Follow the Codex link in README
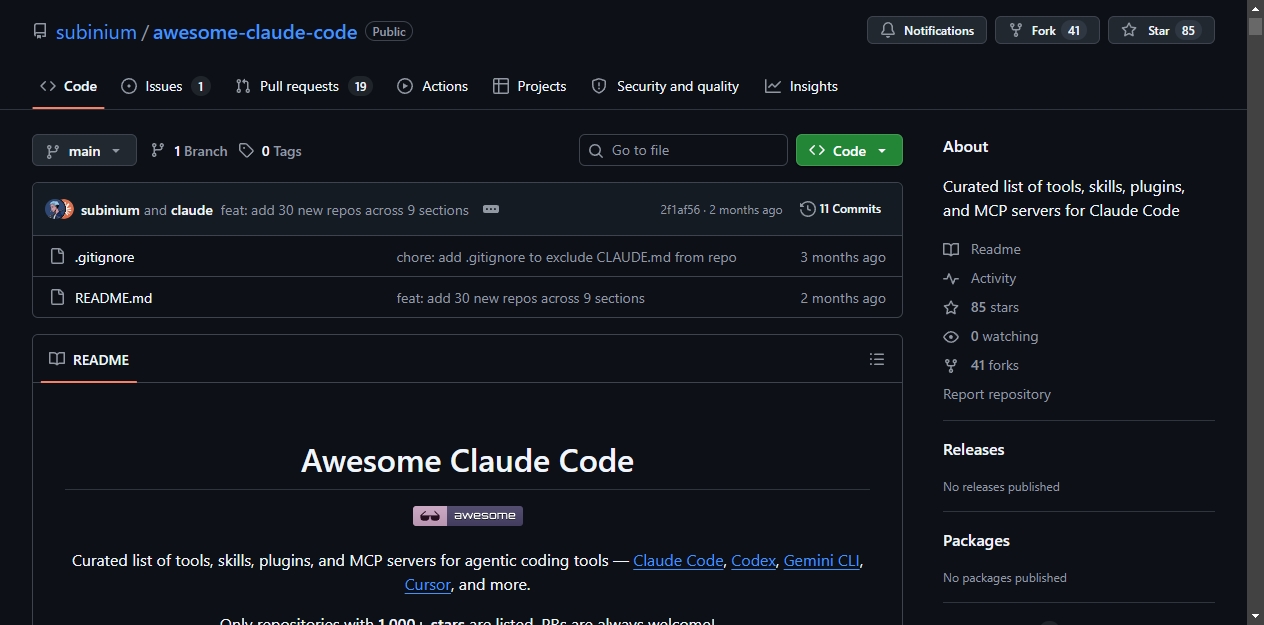This screenshot has height=625, width=1264. 753,560
